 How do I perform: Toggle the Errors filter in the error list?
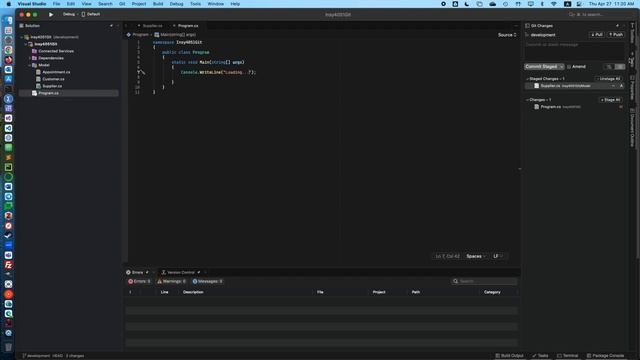tap(139, 281)
